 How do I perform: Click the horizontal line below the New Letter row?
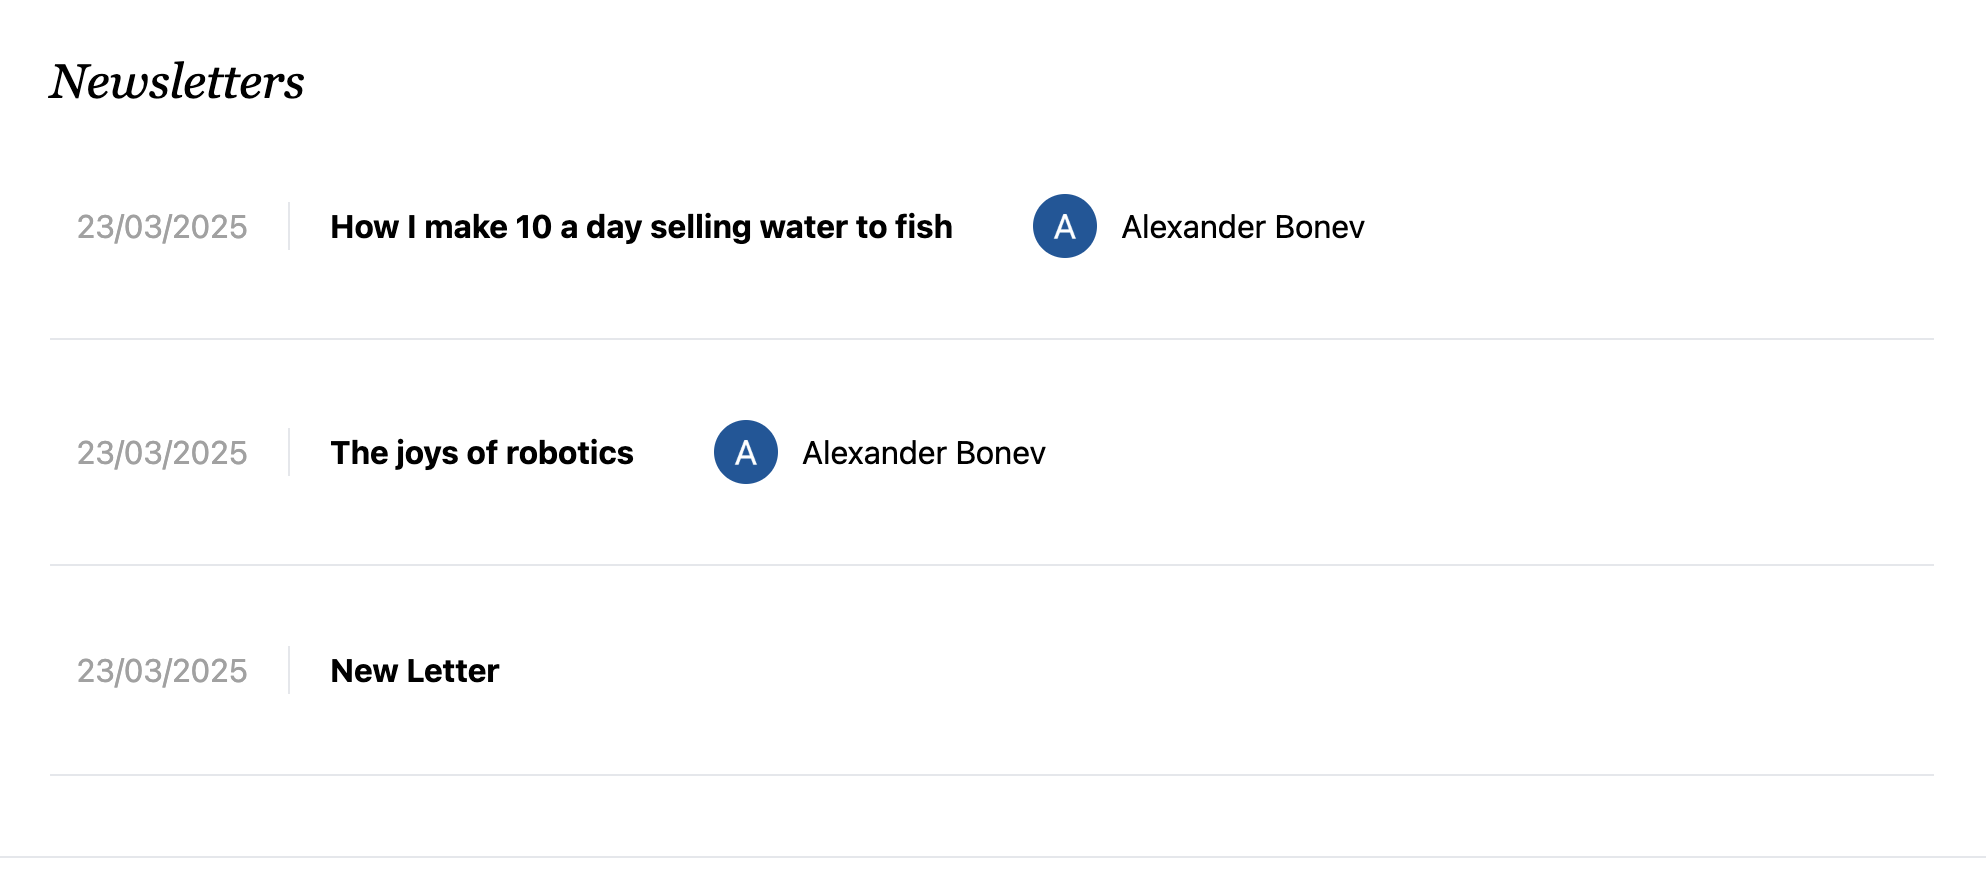[990, 775]
